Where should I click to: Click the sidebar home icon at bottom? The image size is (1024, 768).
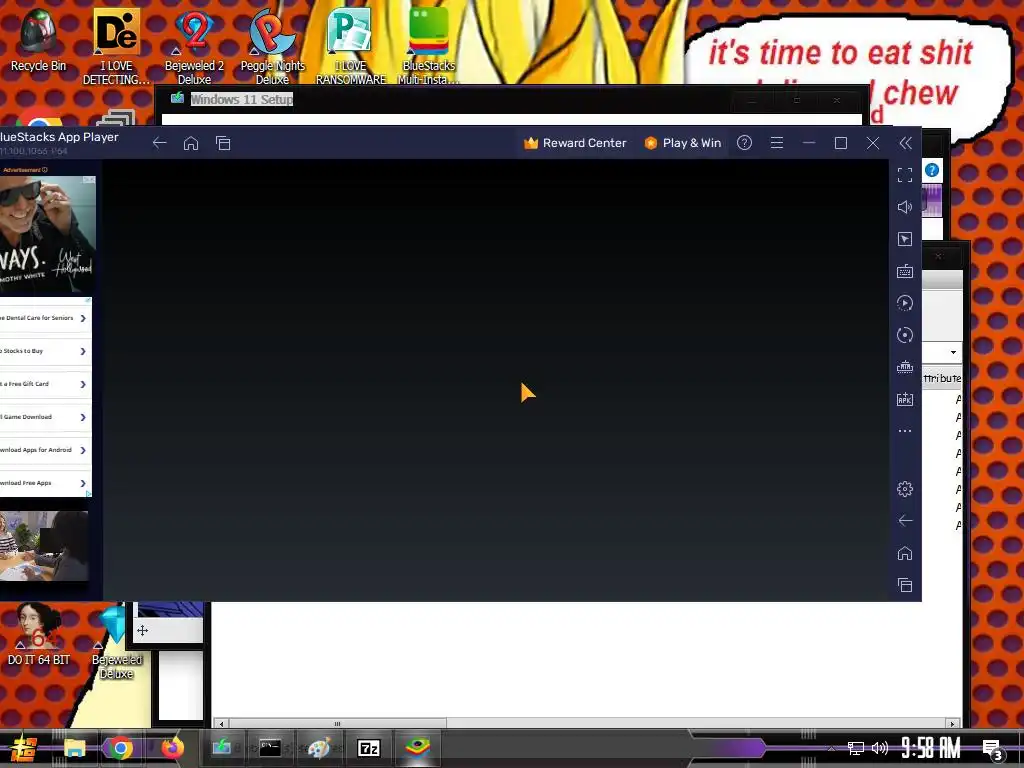905,553
